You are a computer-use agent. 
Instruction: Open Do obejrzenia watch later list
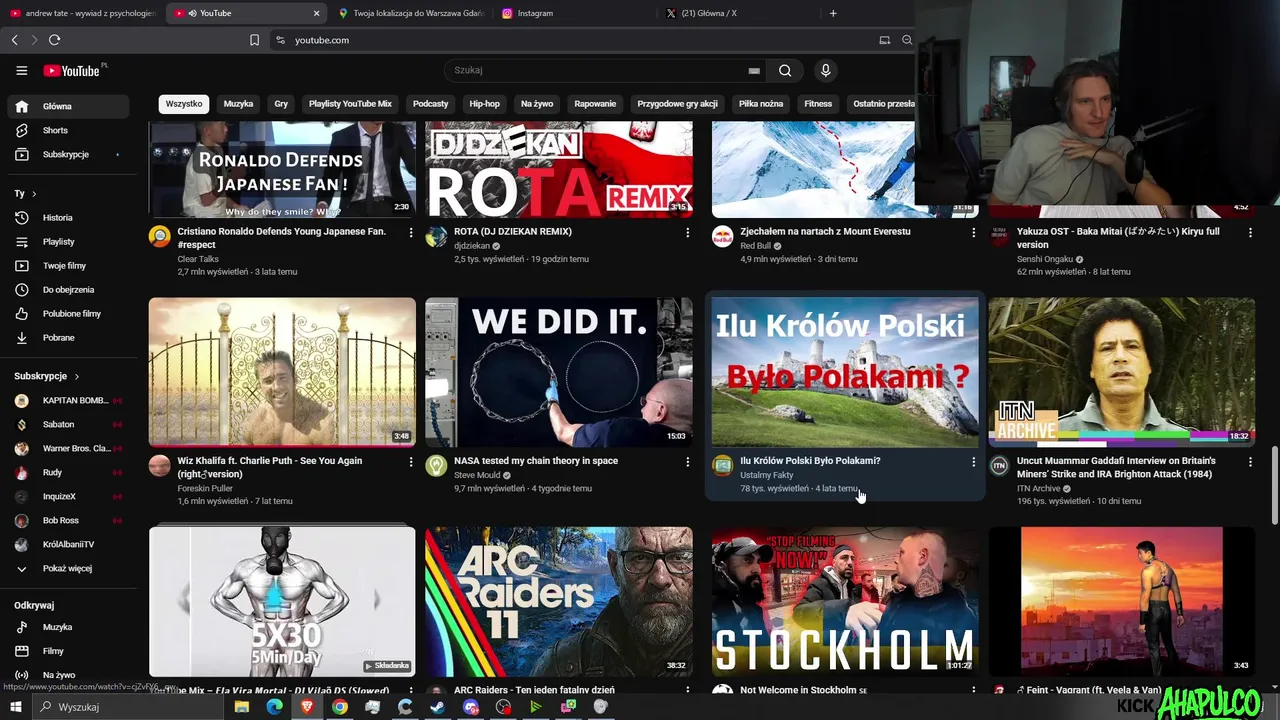[68, 289]
